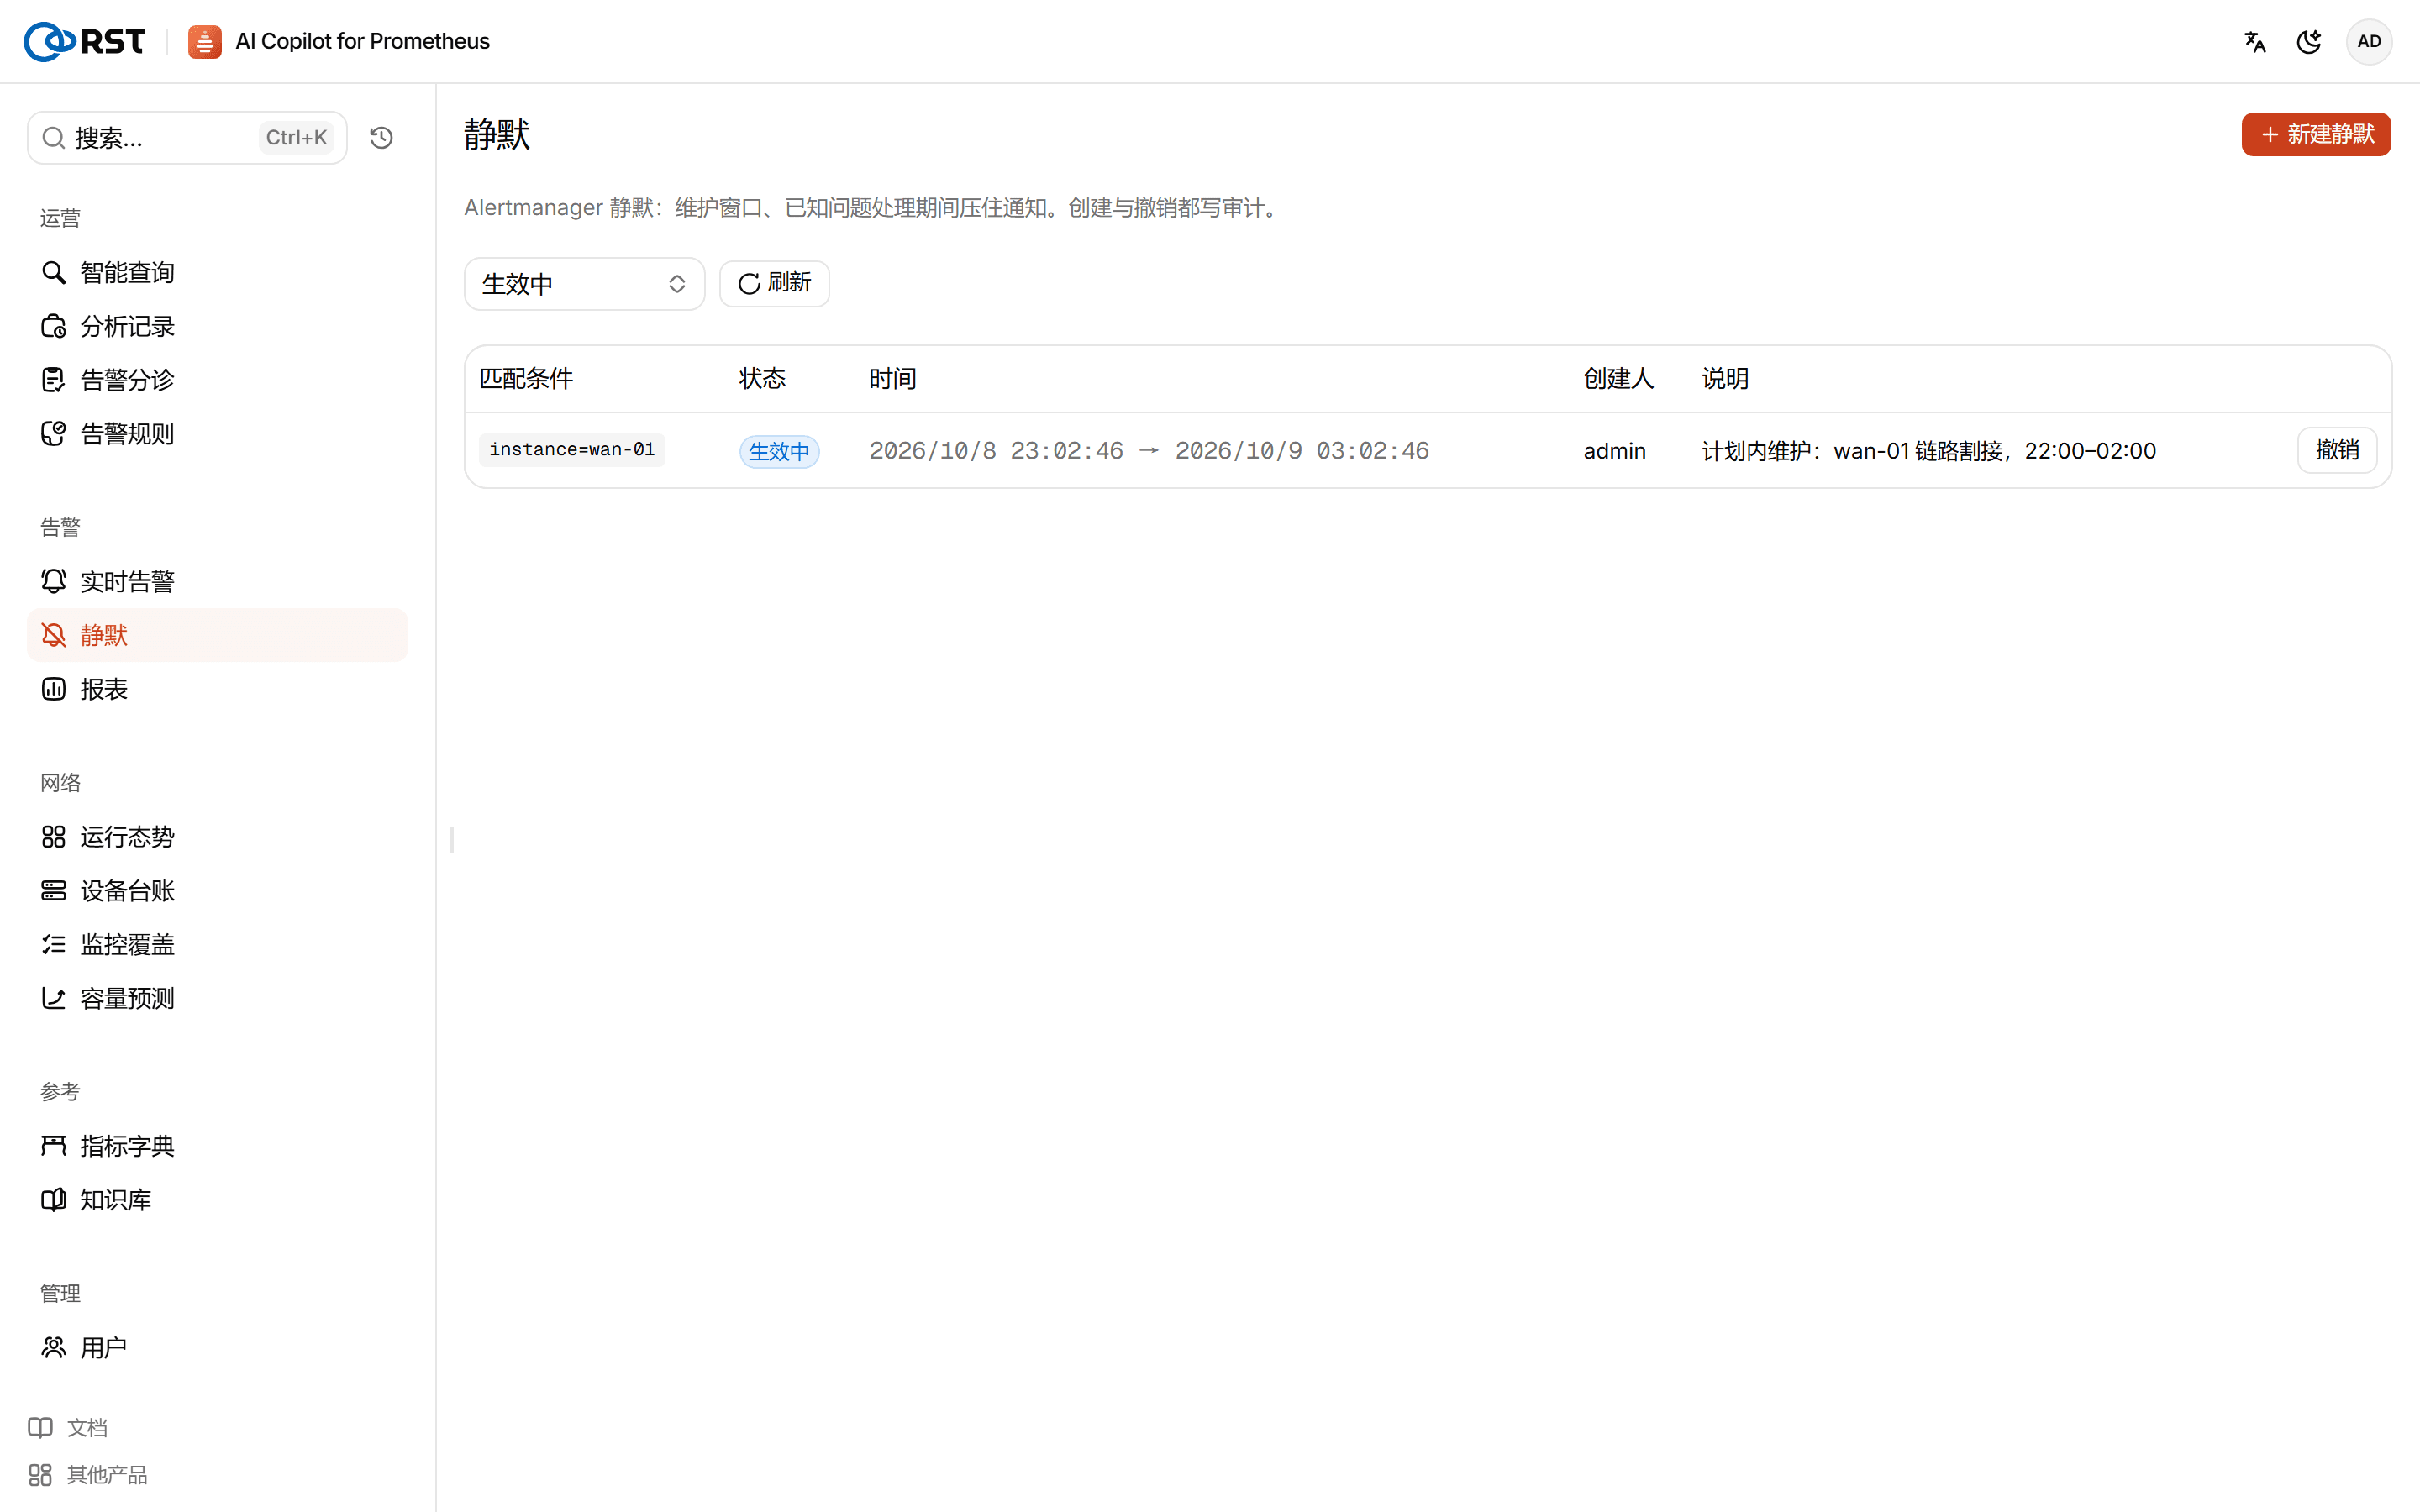Click the 时间 column header
Viewport: 2420px width, 1512px height.
click(x=892, y=378)
